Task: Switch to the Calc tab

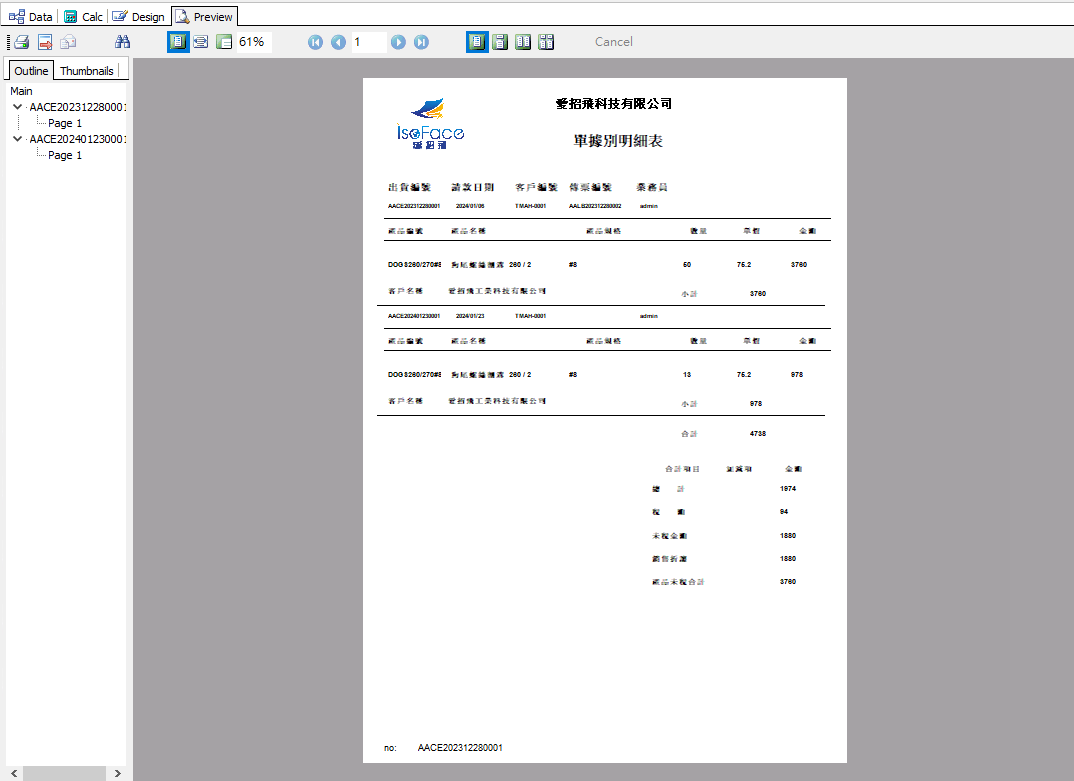Action: click(83, 16)
